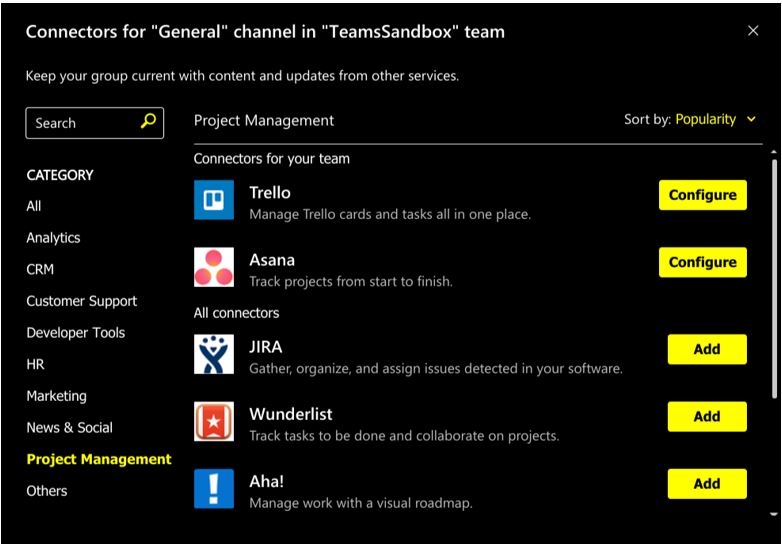This screenshot has height=544, width=782.
Task: Click the 'Project Management' list heading
Action: 264,120
